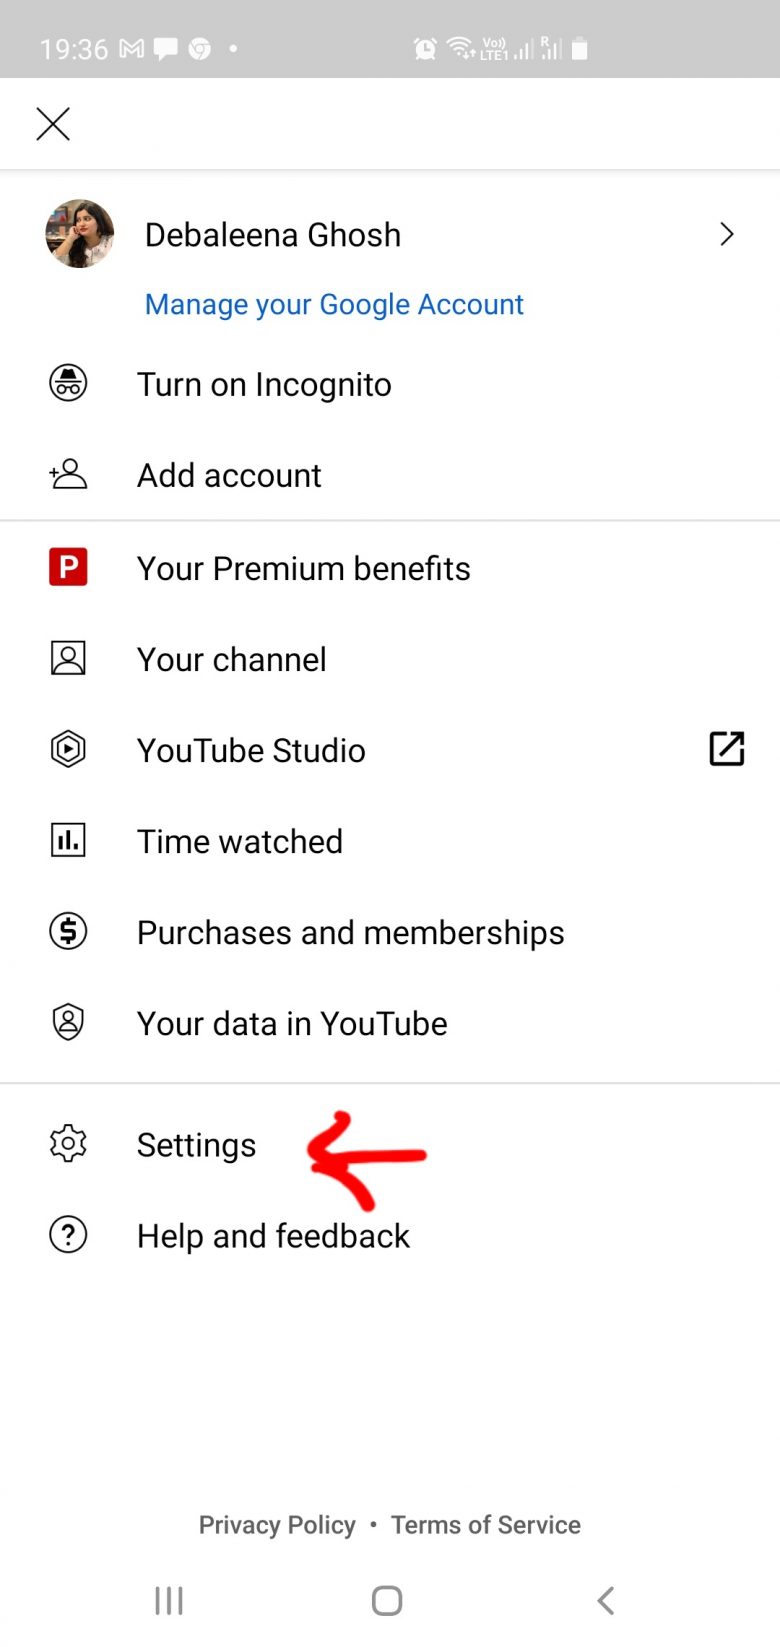The width and height of the screenshot is (780, 1647).
Task: Tap Debaleena Ghosh's profile picture
Action: pos(79,233)
